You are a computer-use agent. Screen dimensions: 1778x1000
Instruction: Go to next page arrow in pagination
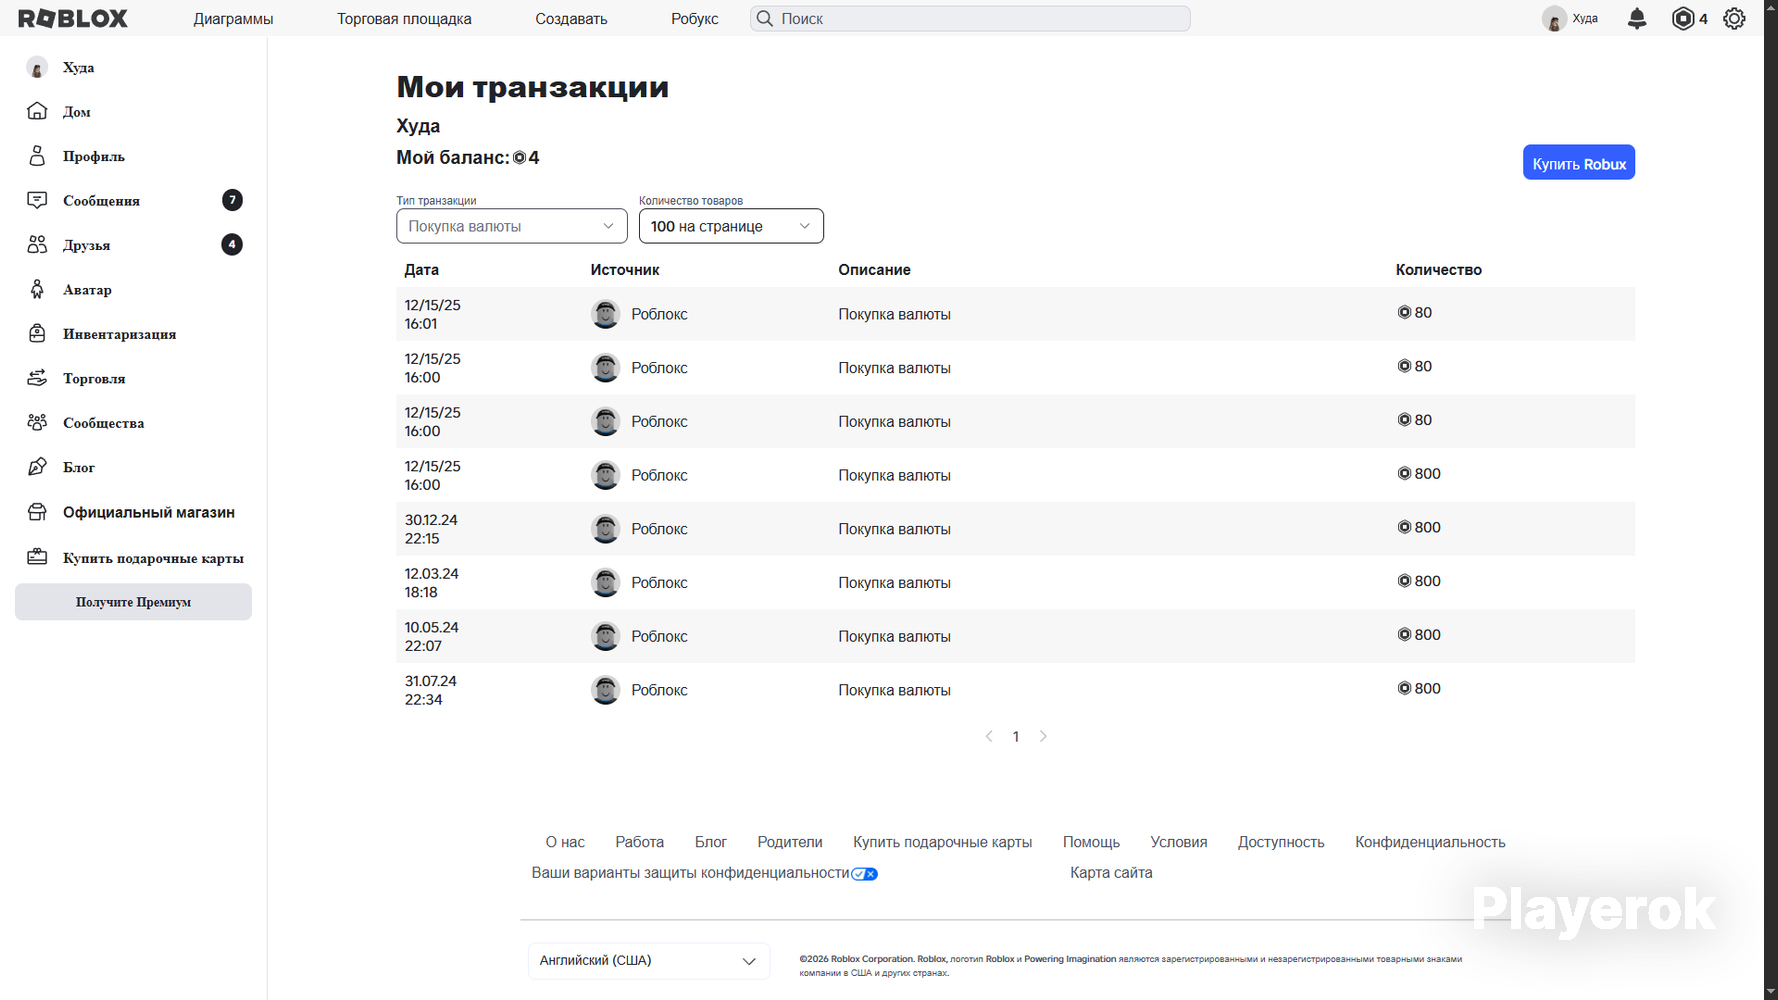[x=1043, y=736]
